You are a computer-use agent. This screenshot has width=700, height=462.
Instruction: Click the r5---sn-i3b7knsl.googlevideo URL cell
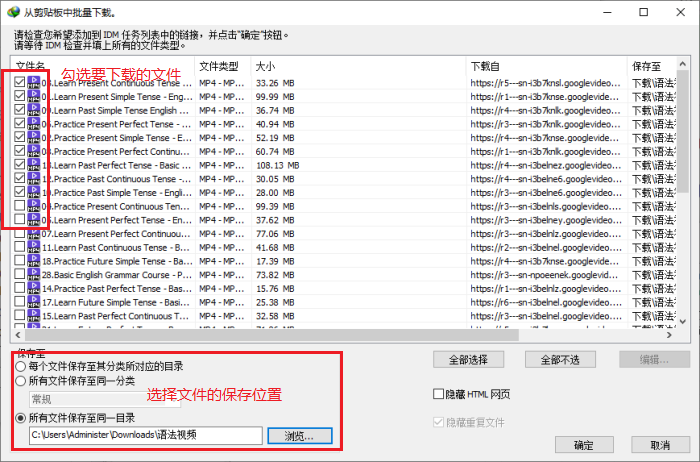(546, 83)
